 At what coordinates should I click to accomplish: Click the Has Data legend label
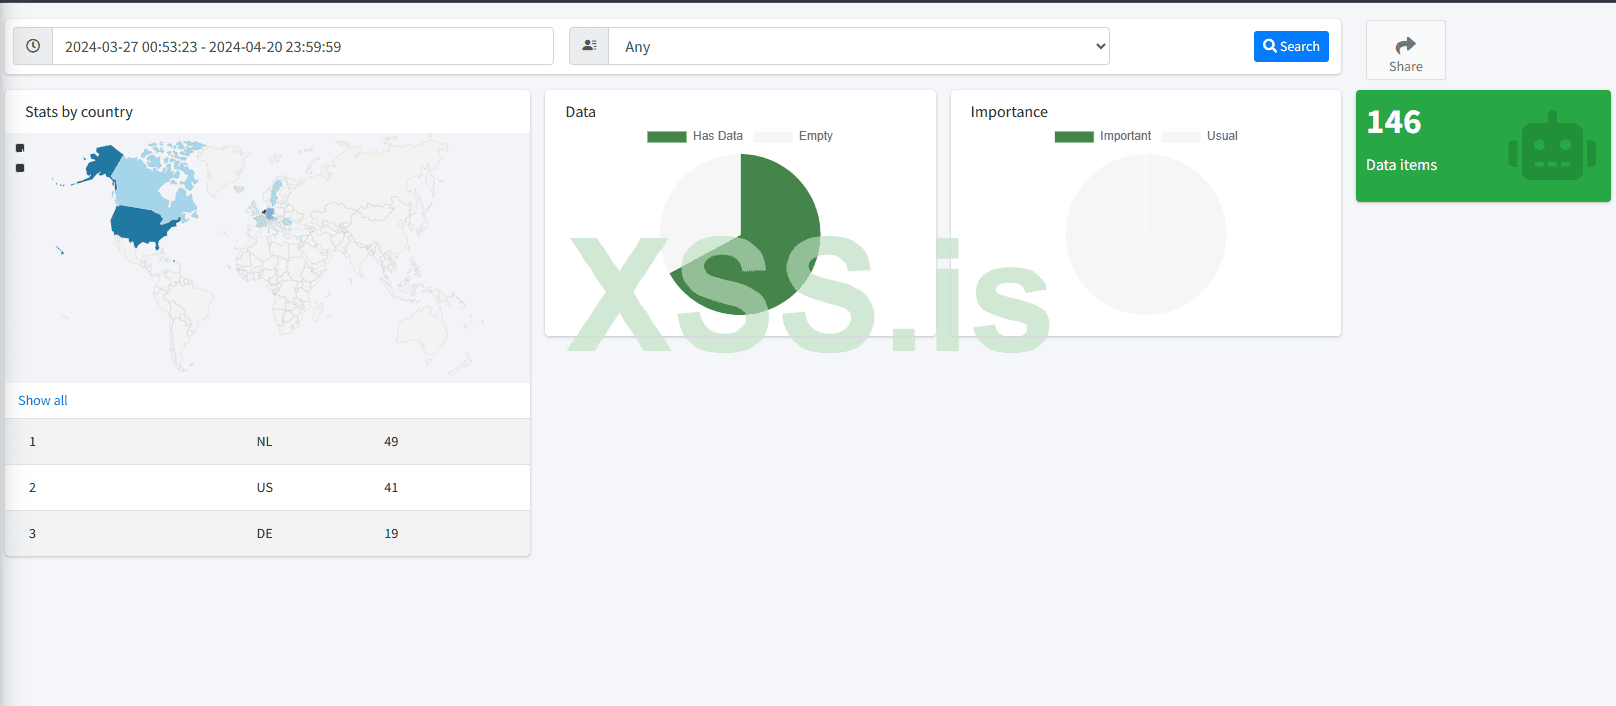(x=718, y=136)
